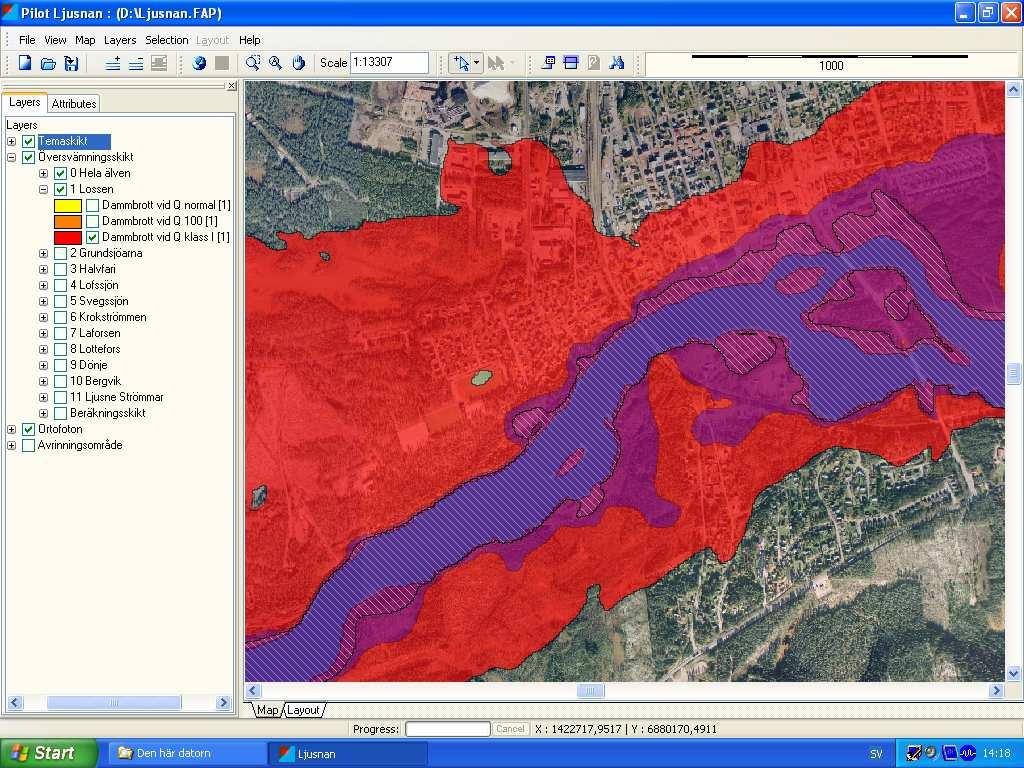Click the Ljusnan taskbar button
The height and width of the screenshot is (768, 1024).
pyautogui.click(x=347, y=754)
